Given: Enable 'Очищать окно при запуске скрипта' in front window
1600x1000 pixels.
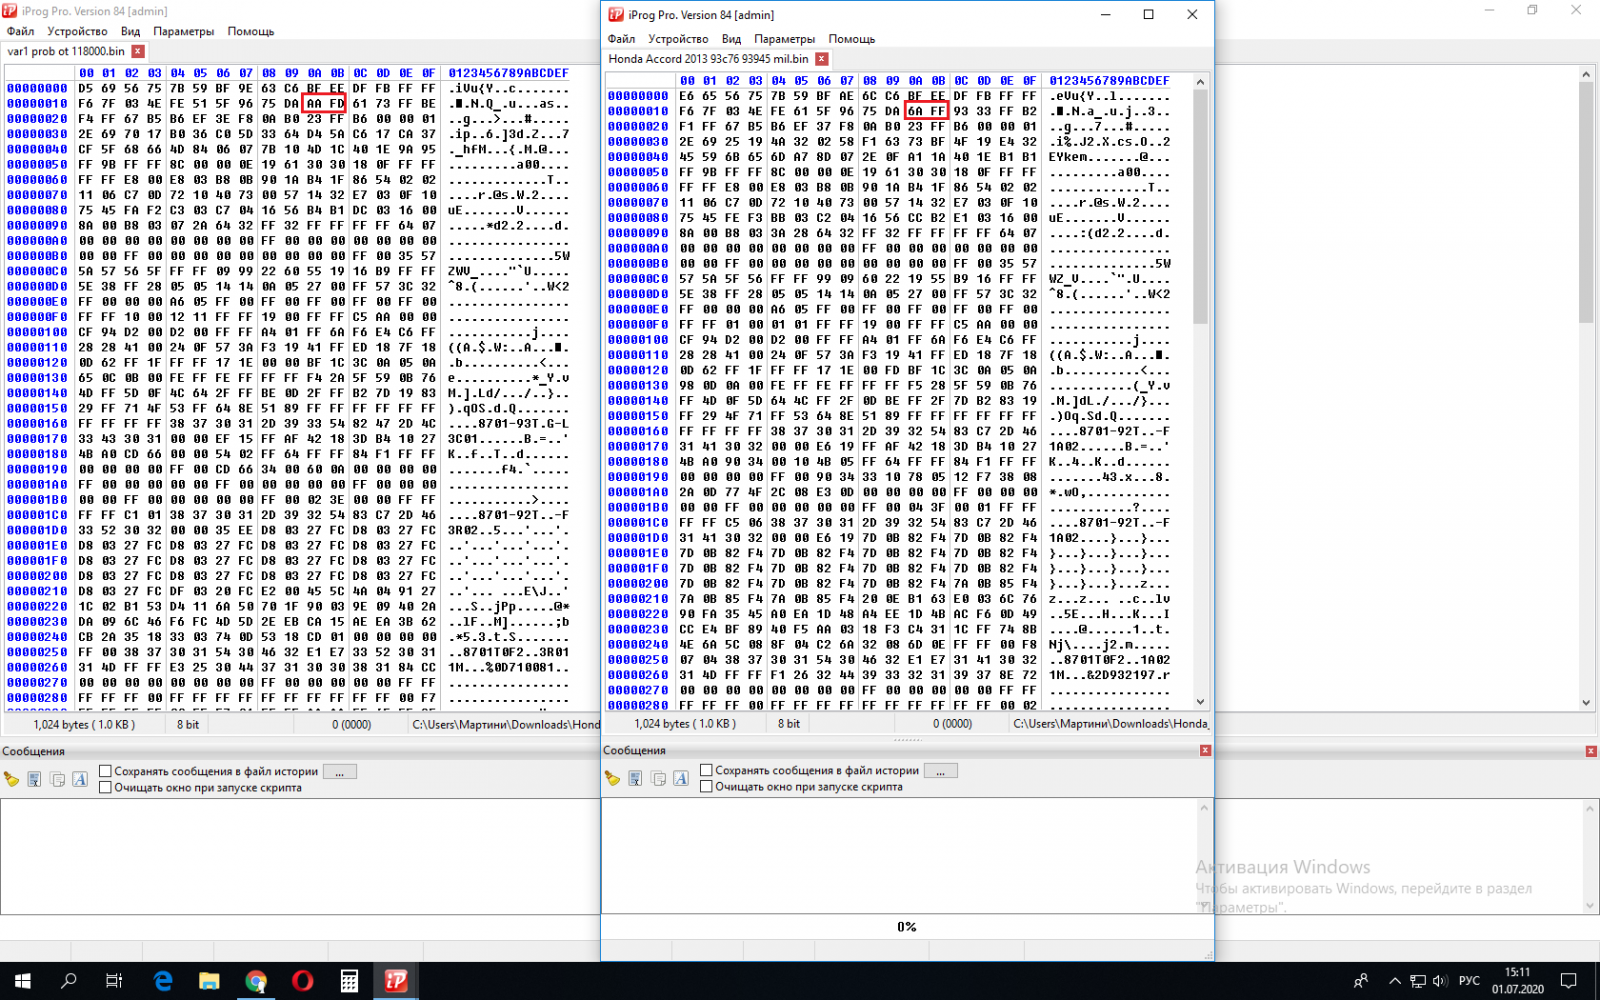Looking at the screenshot, I should pos(706,786).
